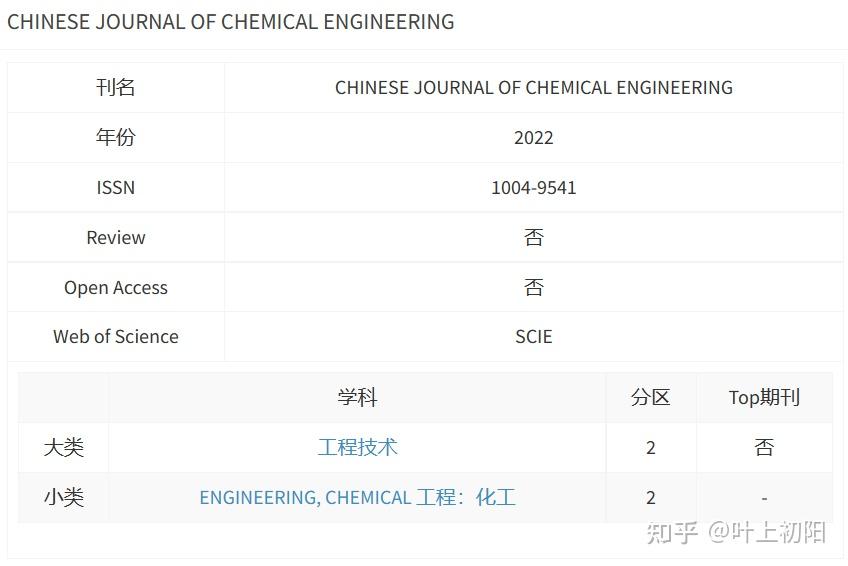Select the 小类 row label
The height and width of the screenshot is (566, 848).
pos(64,497)
